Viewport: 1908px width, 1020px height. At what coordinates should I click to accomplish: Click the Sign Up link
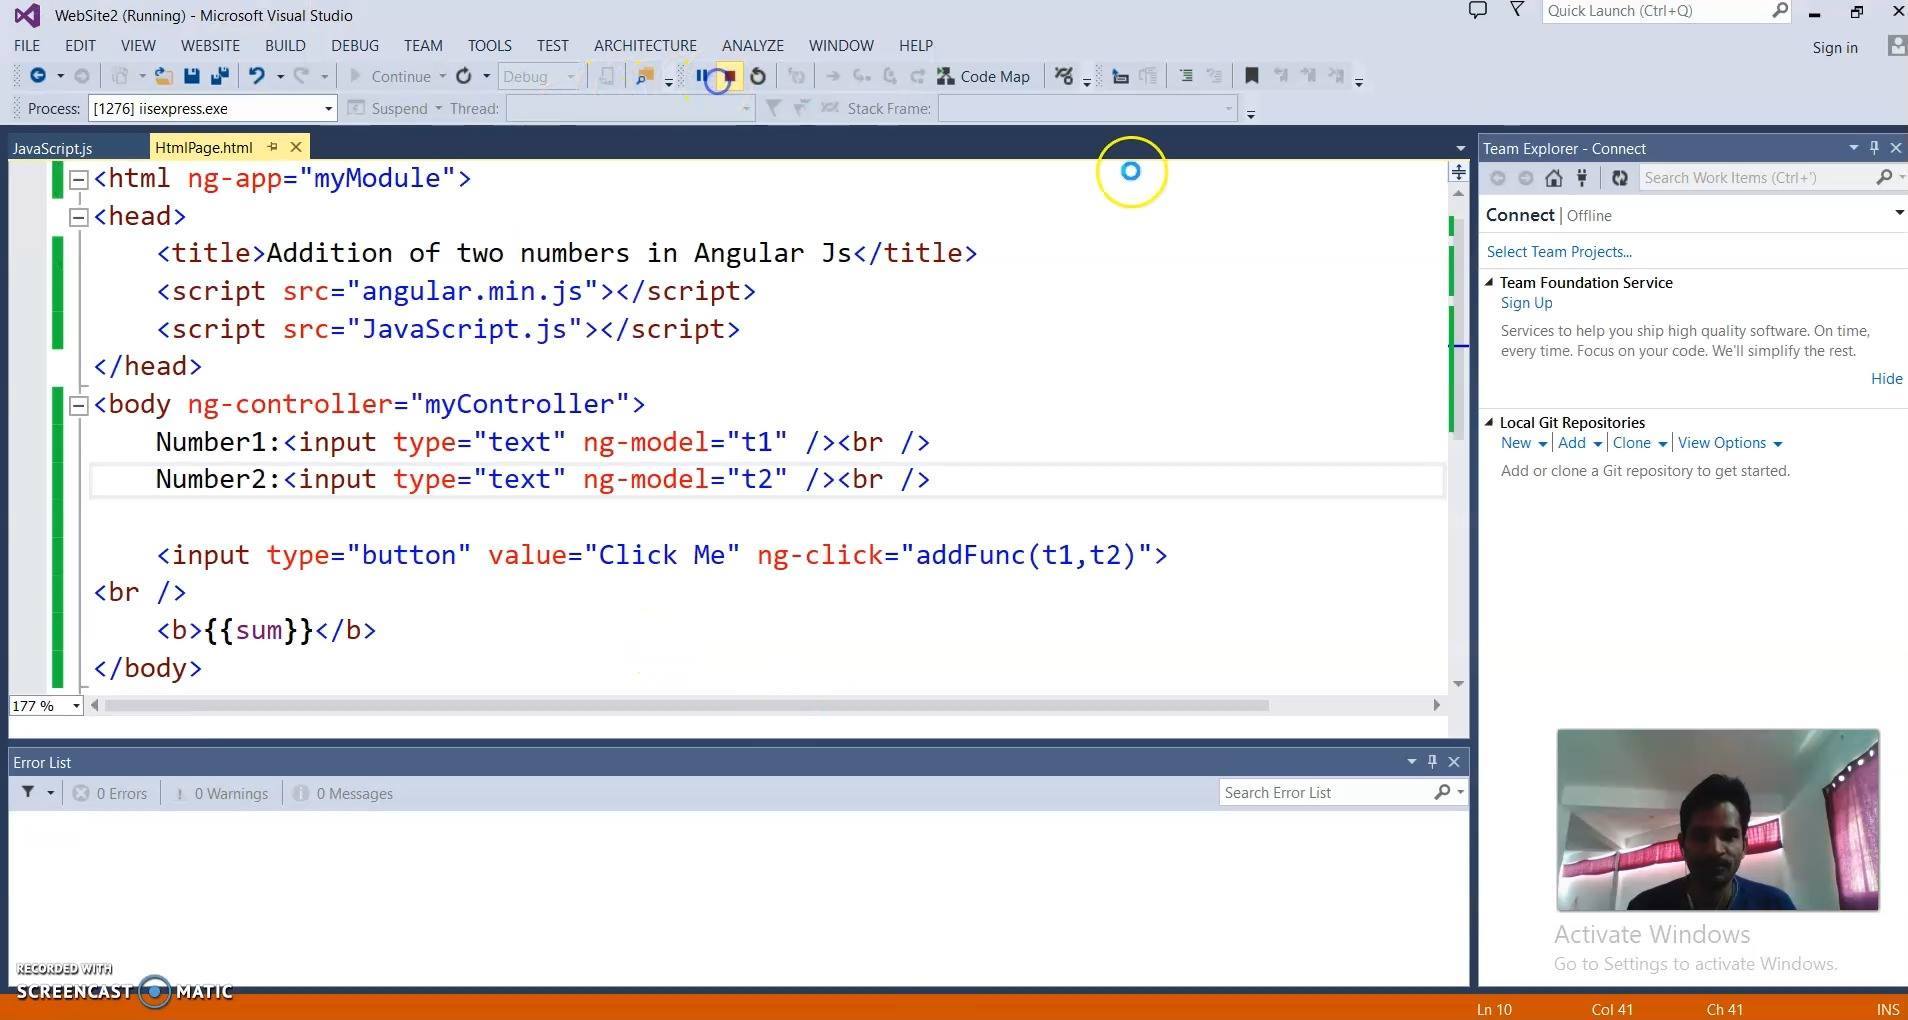pos(1526,303)
